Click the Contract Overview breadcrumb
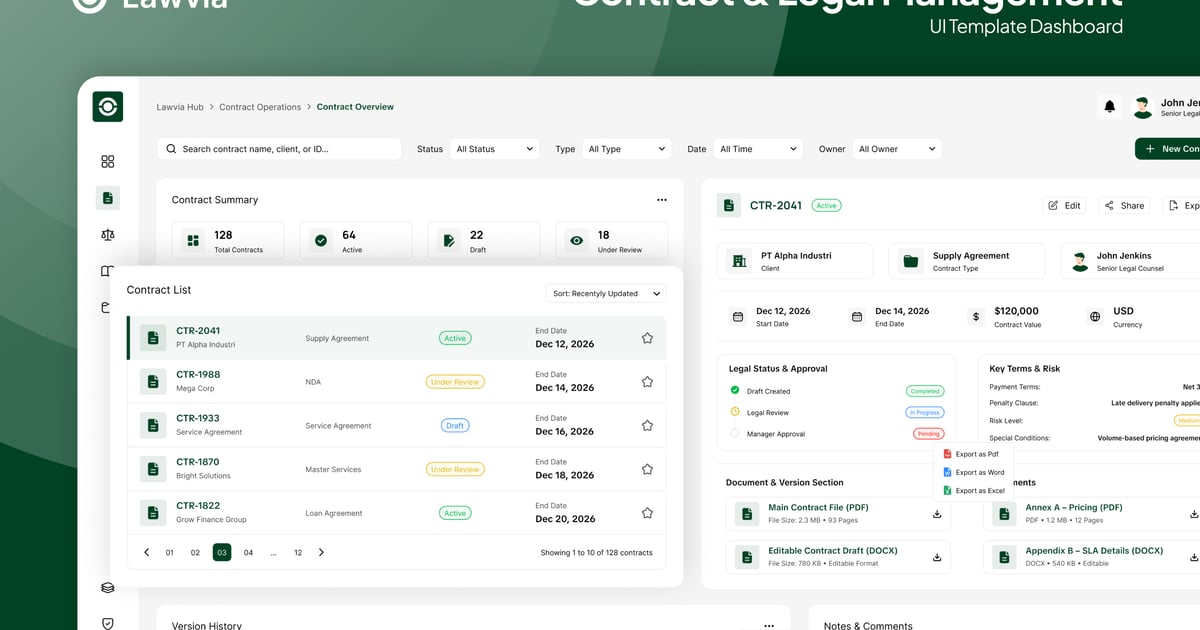Screen dimensions: 1200x630 tap(355, 107)
